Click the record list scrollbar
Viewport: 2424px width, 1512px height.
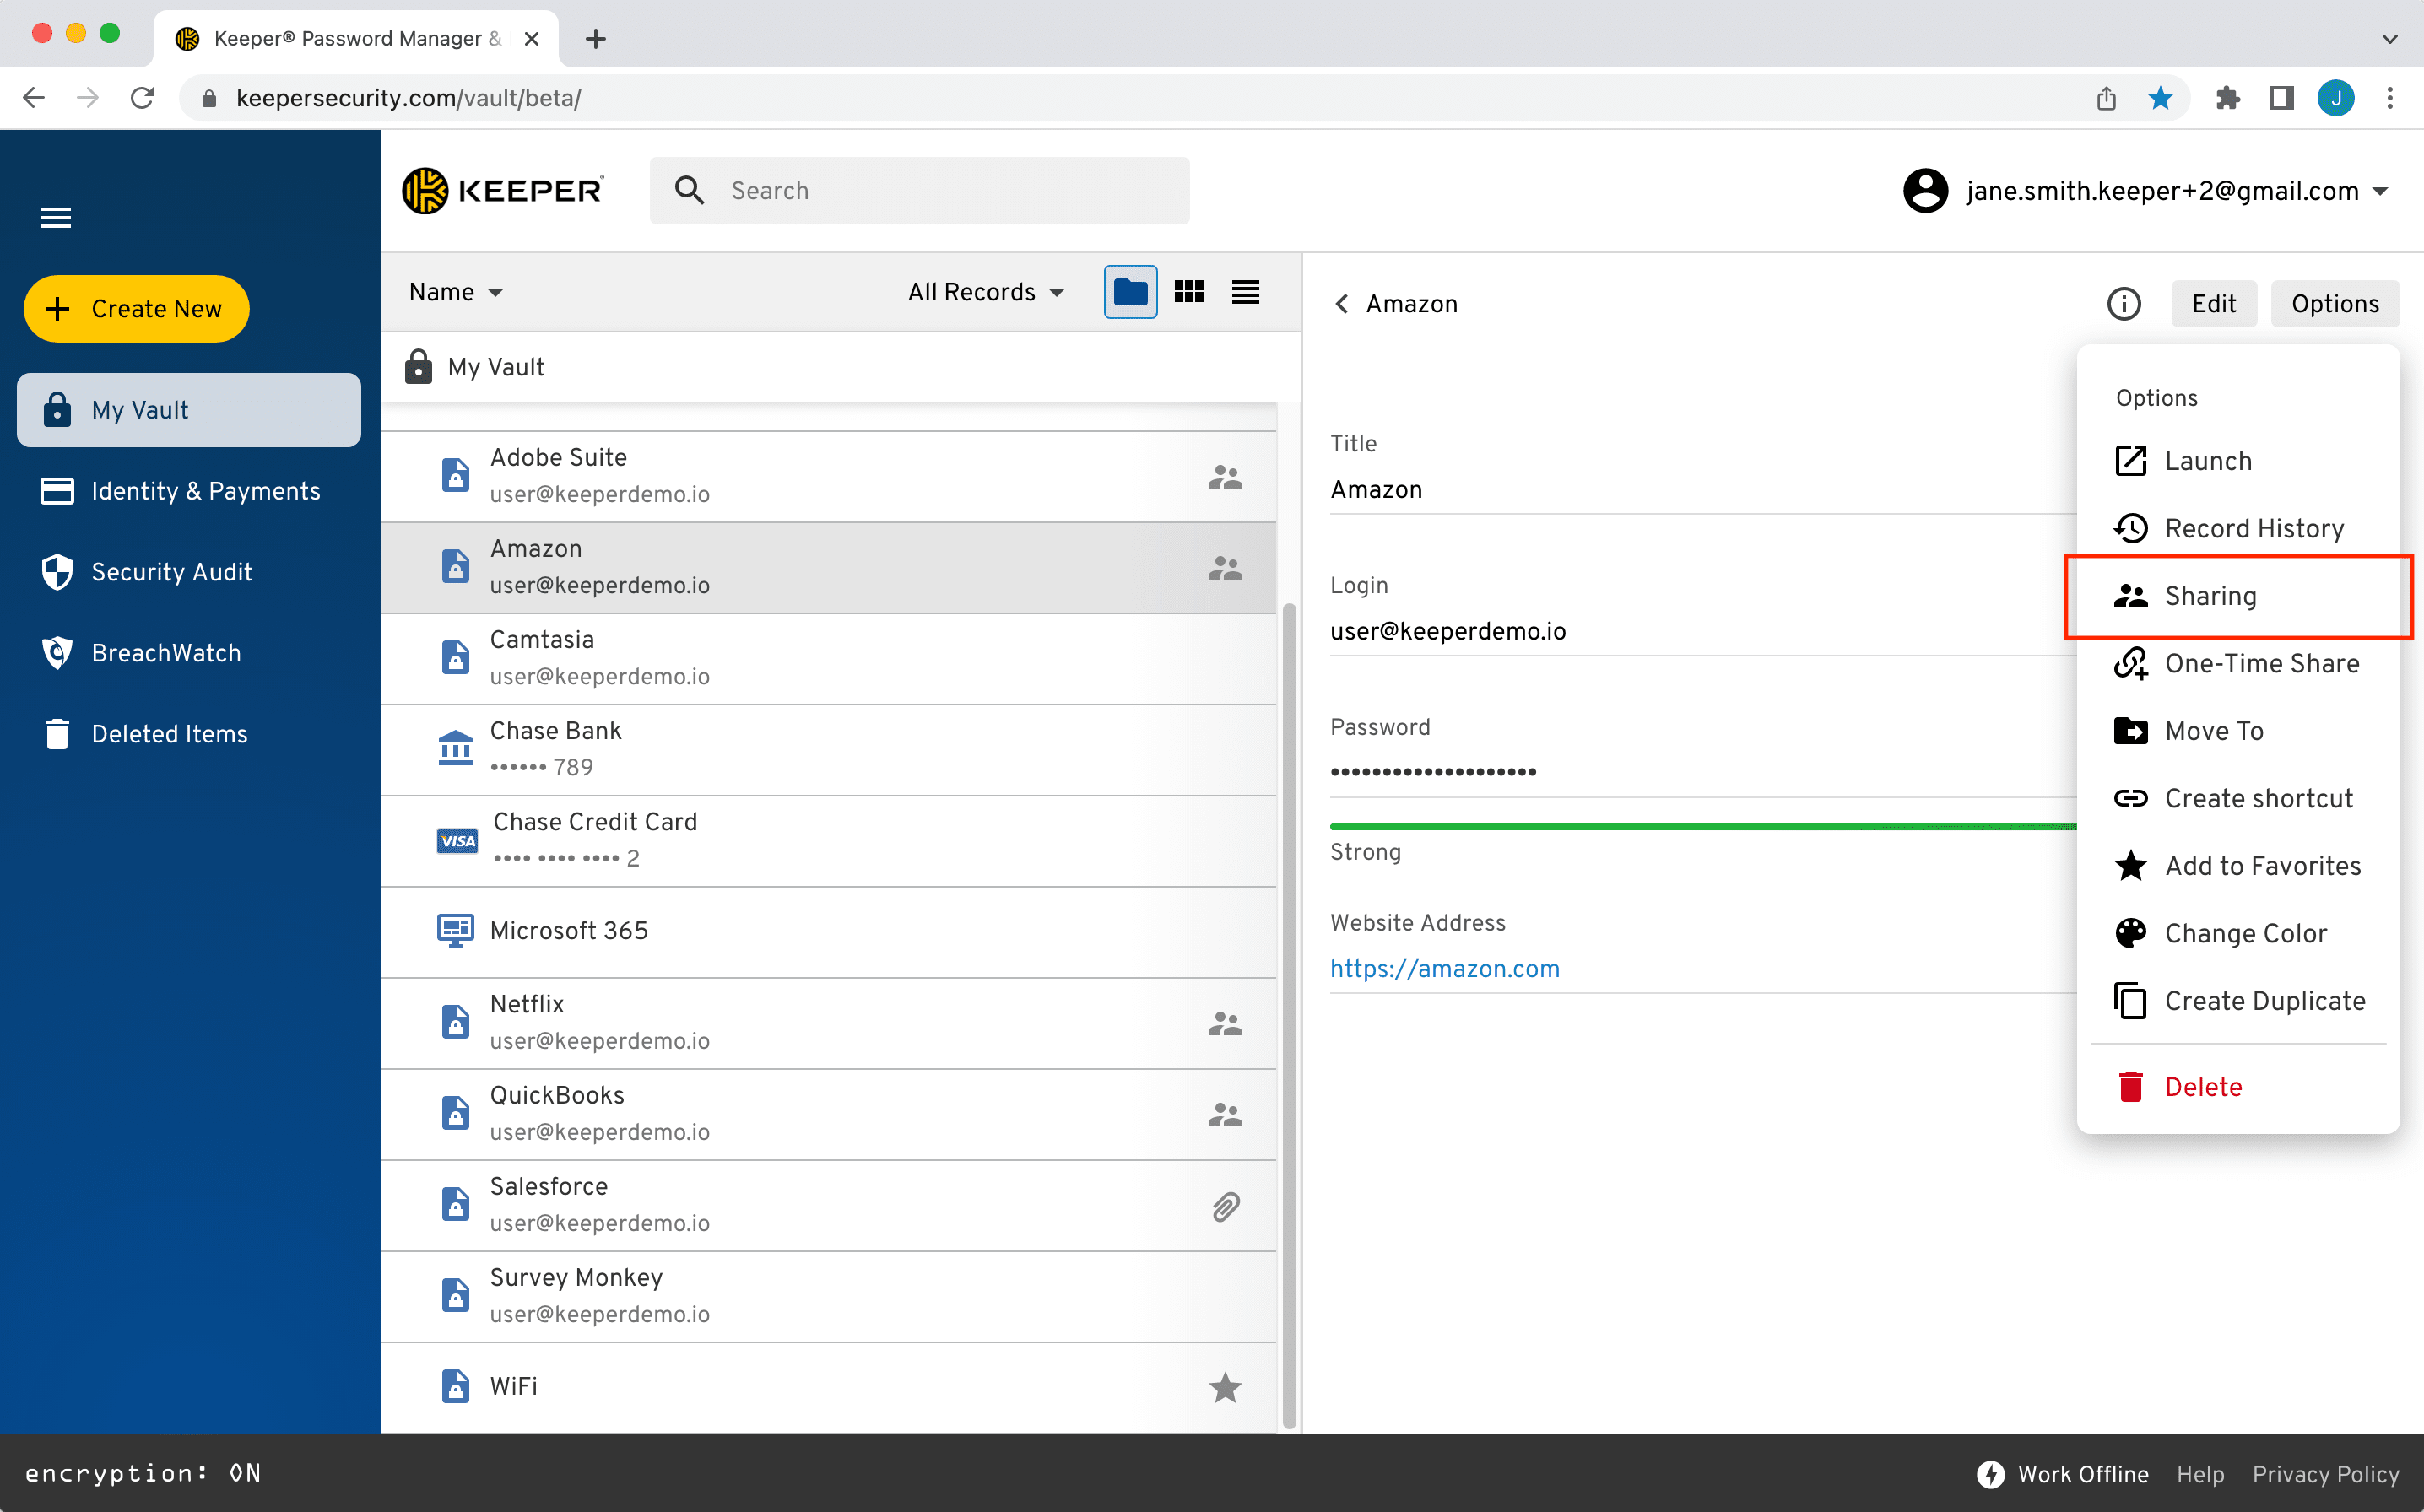tap(1288, 1015)
